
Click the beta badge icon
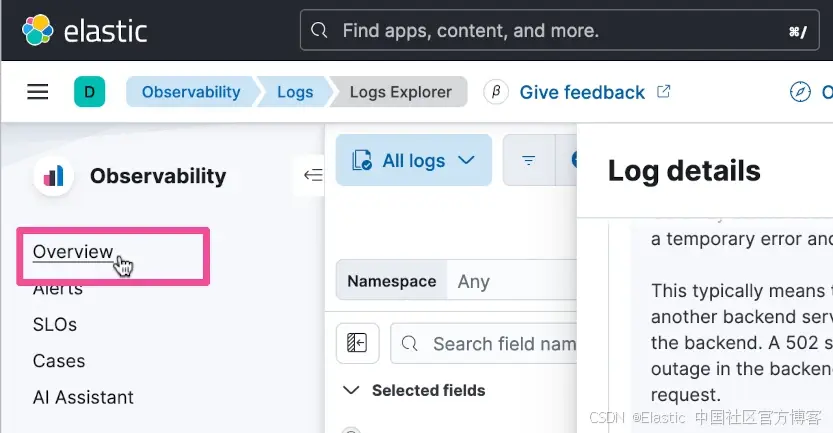coord(496,92)
